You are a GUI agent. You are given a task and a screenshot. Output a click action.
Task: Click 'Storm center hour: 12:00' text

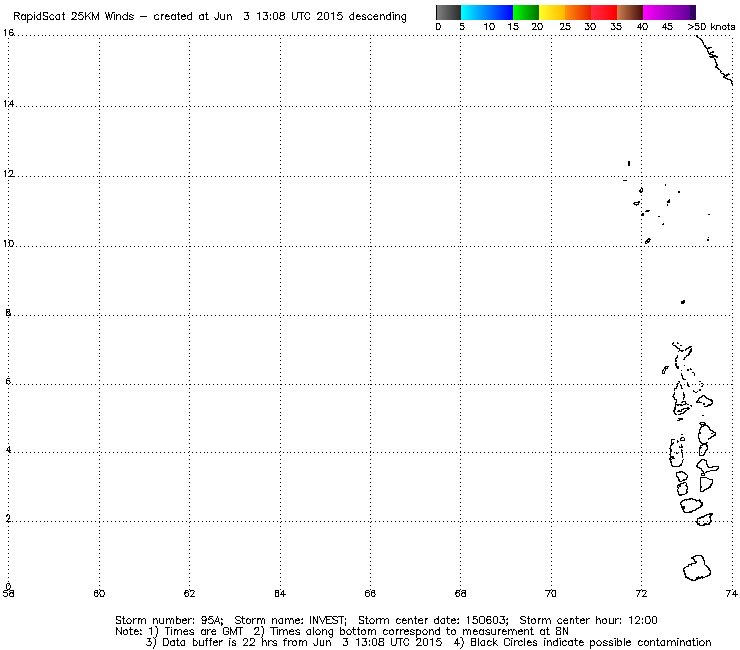point(588,620)
